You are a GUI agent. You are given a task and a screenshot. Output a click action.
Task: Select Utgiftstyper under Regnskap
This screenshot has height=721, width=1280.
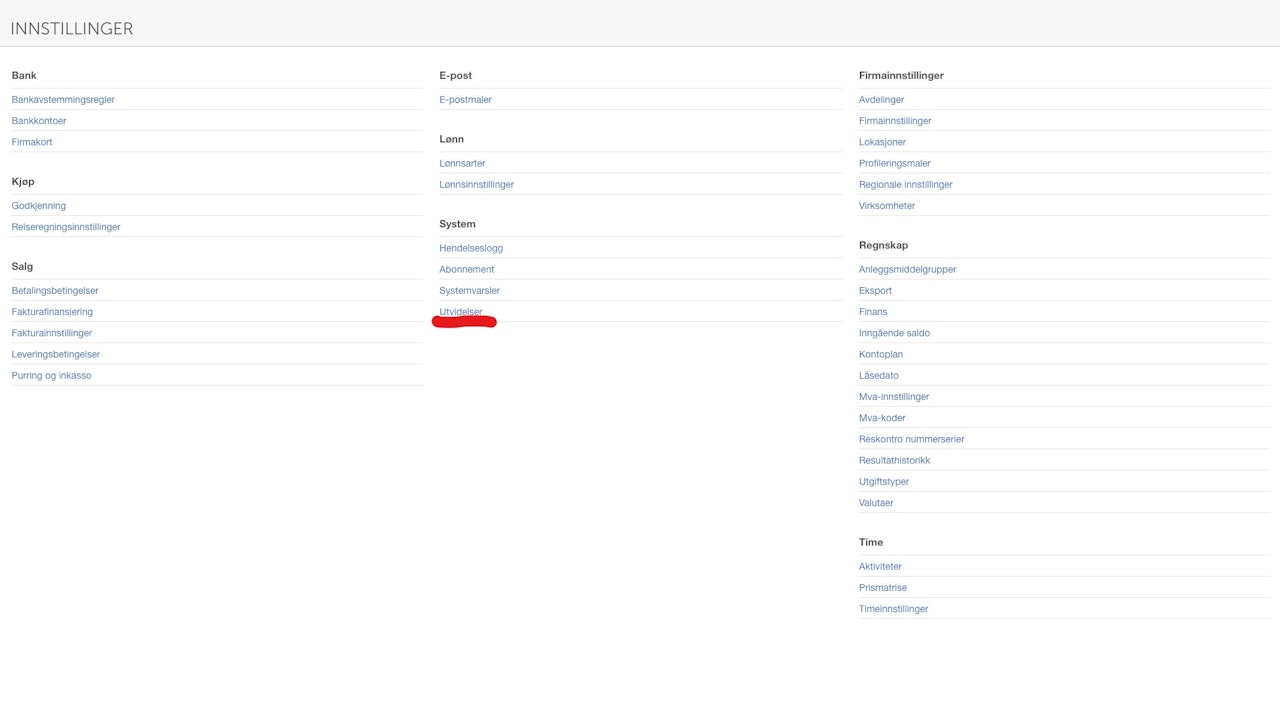(x=884, y=482)
